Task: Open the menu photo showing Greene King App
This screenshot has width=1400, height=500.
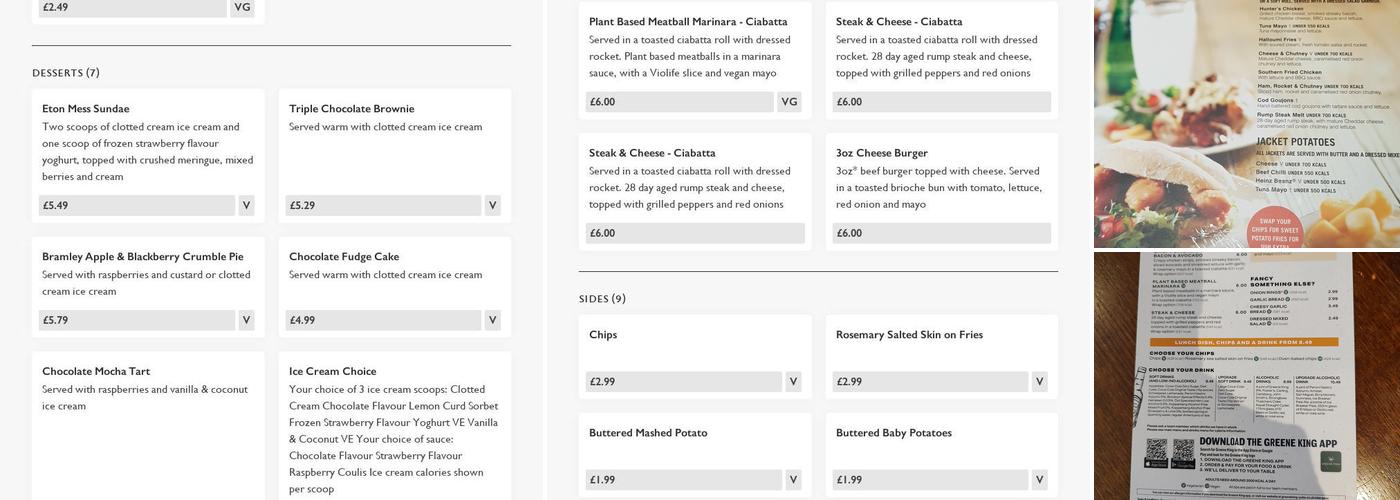Action: [x=1246, y=376]
